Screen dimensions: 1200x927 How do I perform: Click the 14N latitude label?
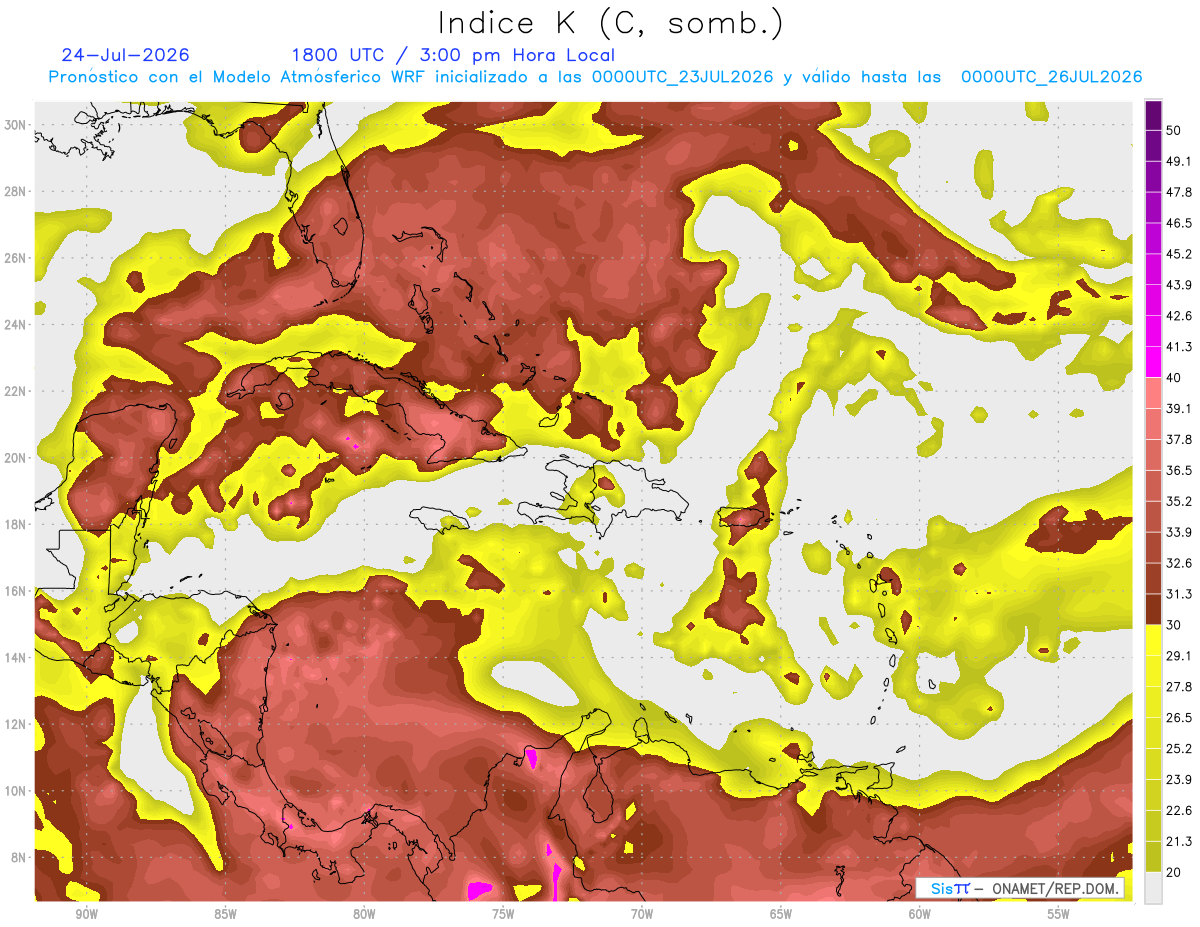(x=14, y=657)
